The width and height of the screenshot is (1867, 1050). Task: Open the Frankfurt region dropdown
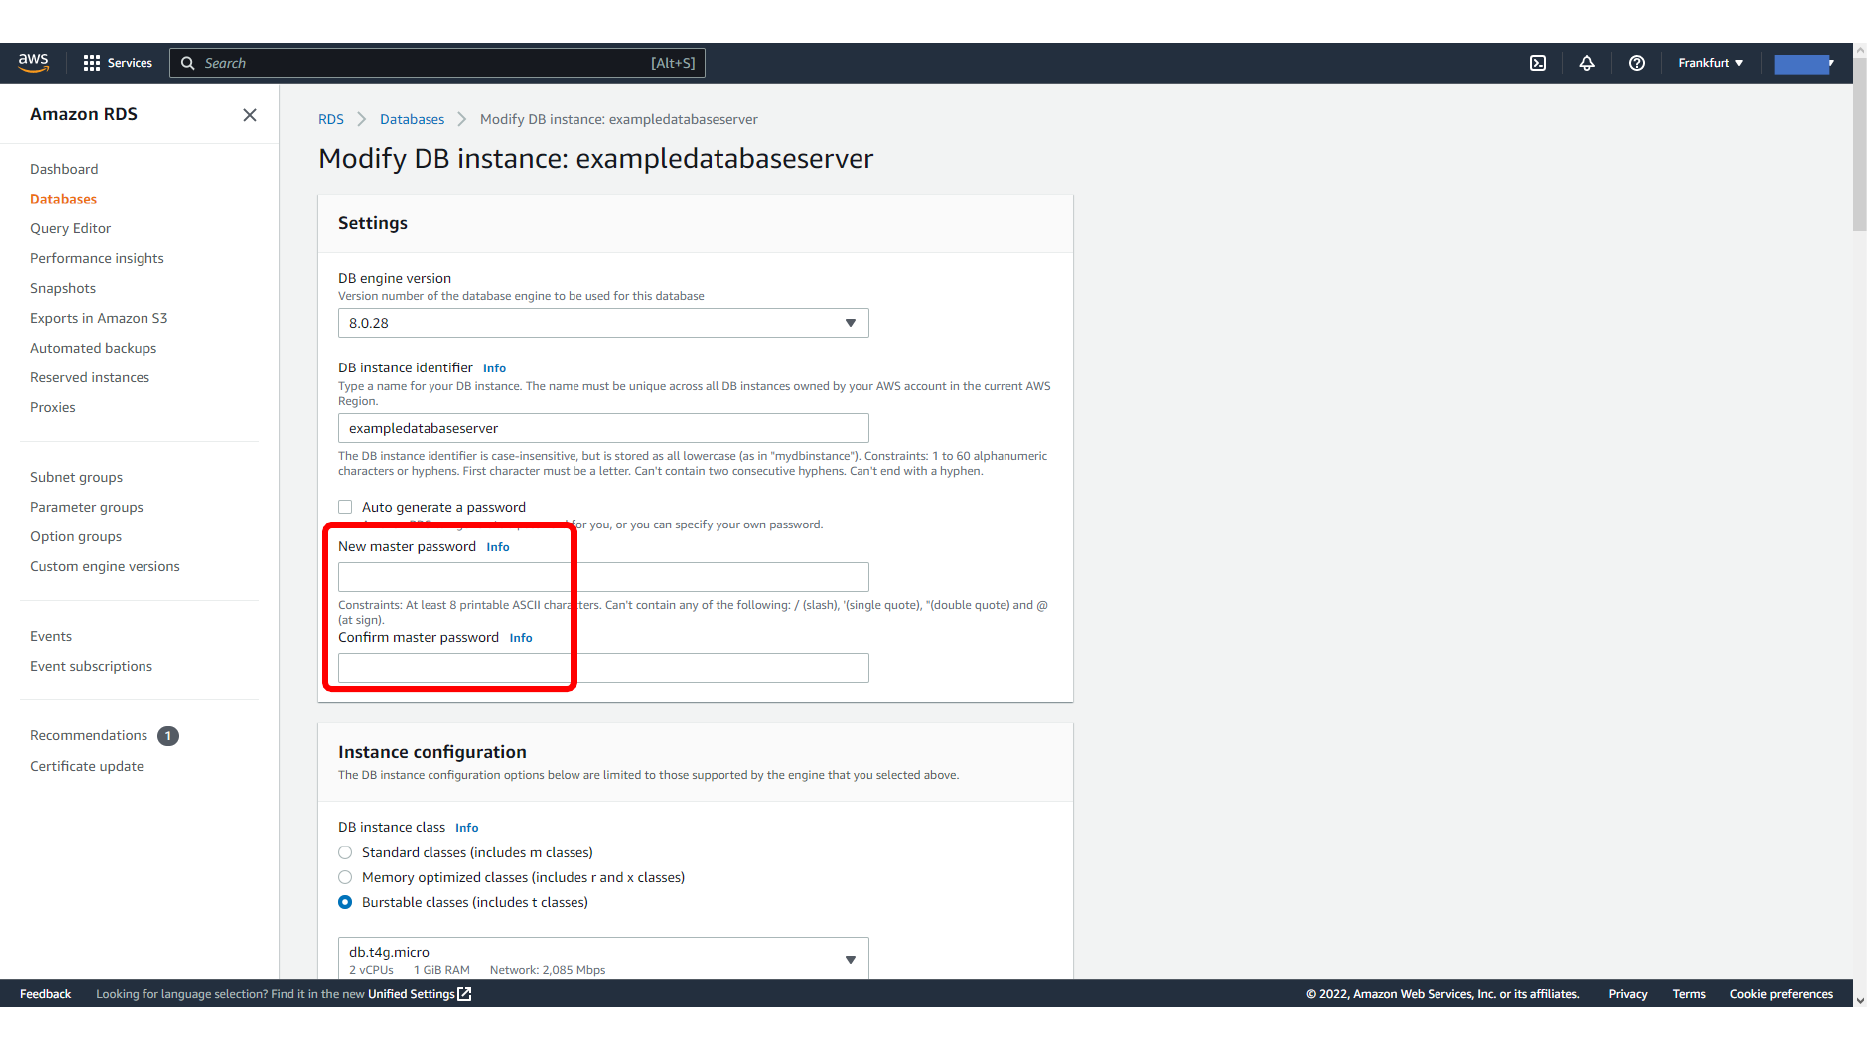(1710, 63)
